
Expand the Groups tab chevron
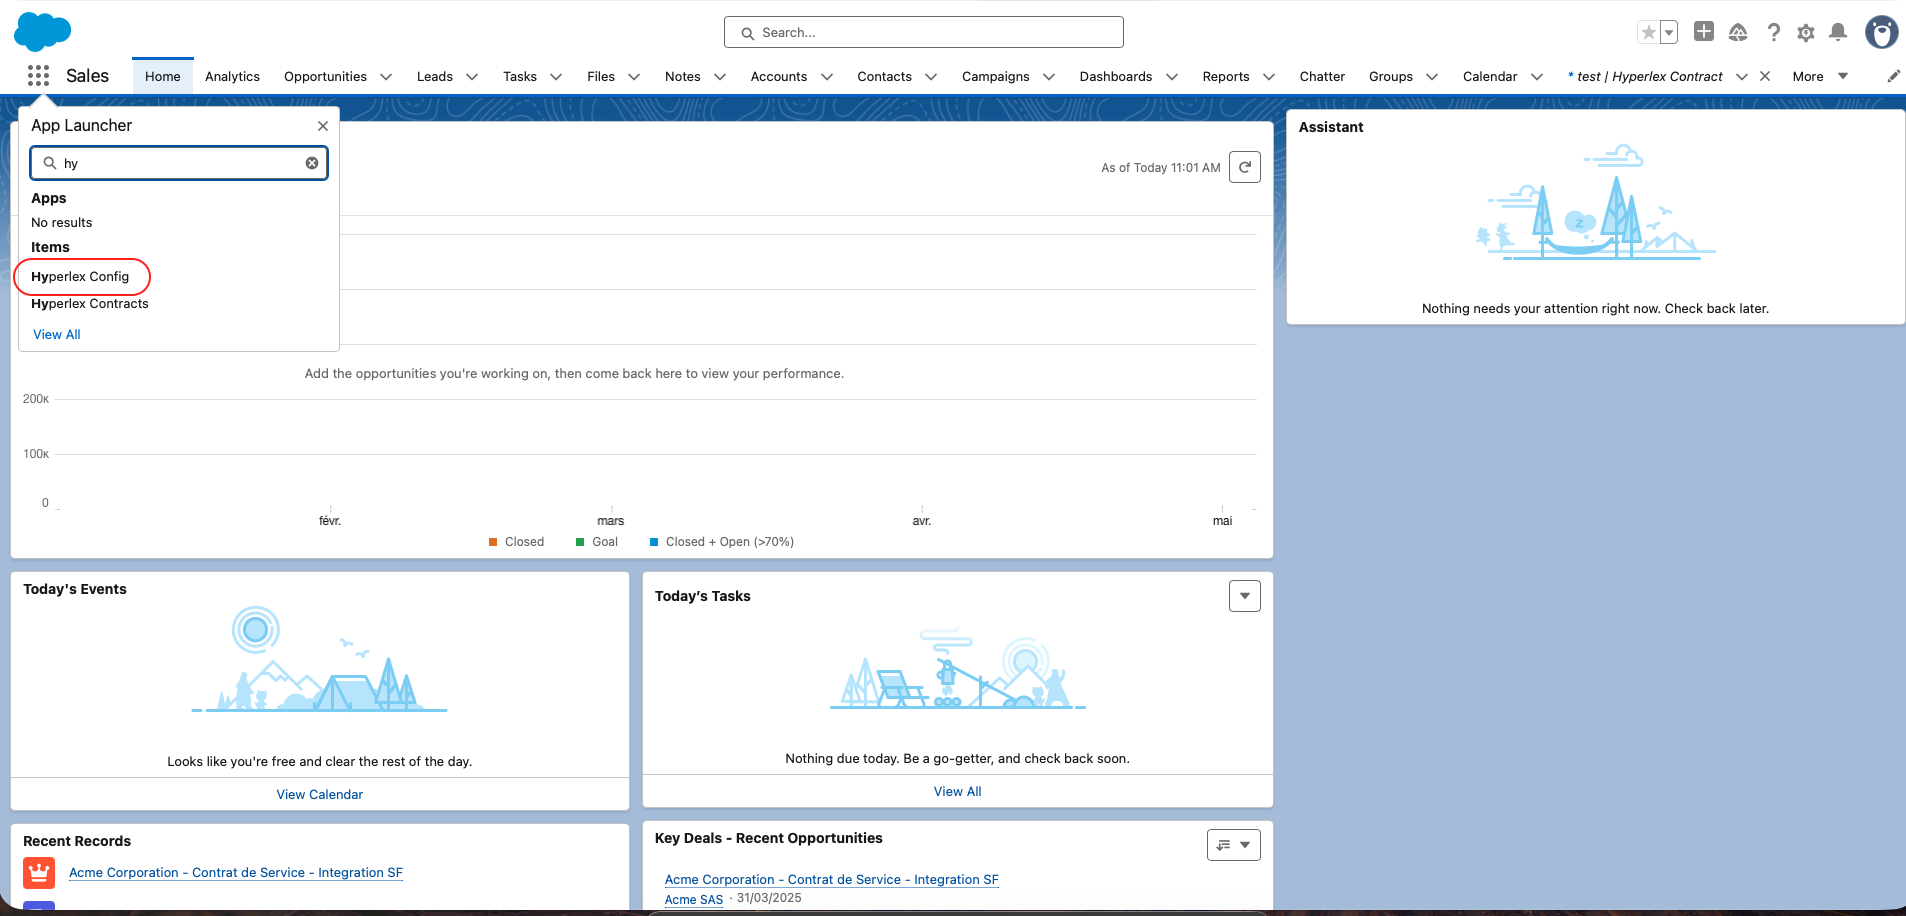coord(1432,77)
